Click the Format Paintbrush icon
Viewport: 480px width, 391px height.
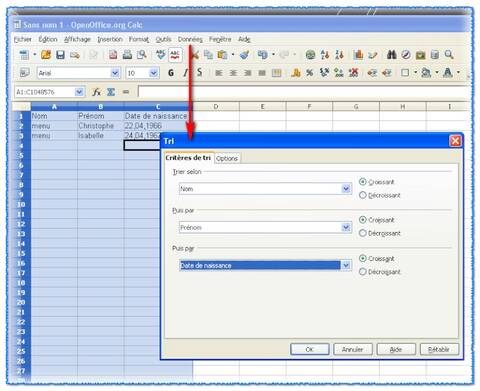click(244, 55)
